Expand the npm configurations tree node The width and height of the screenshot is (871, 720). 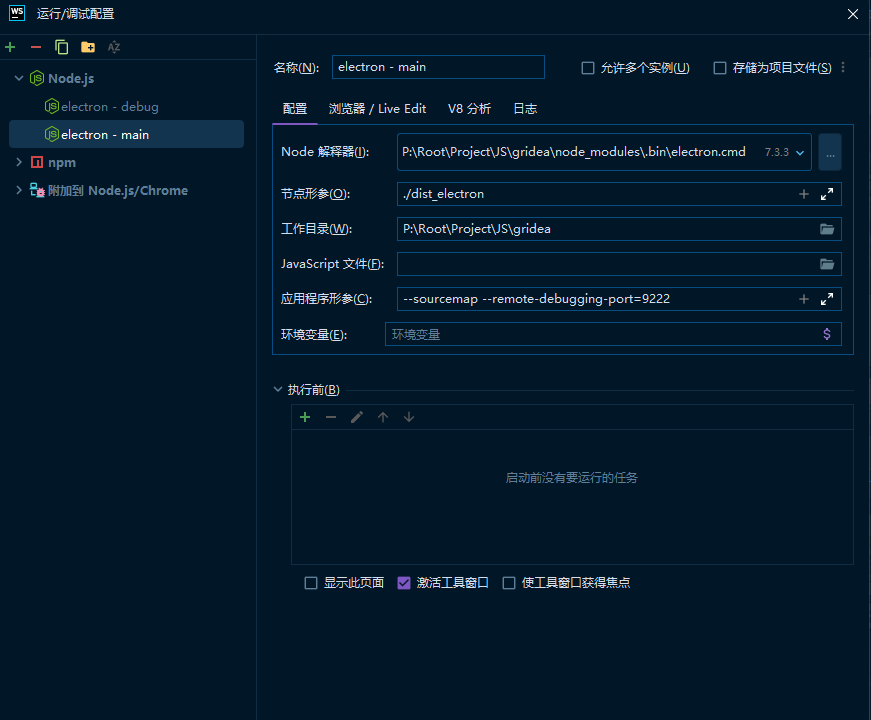point(19,162)
